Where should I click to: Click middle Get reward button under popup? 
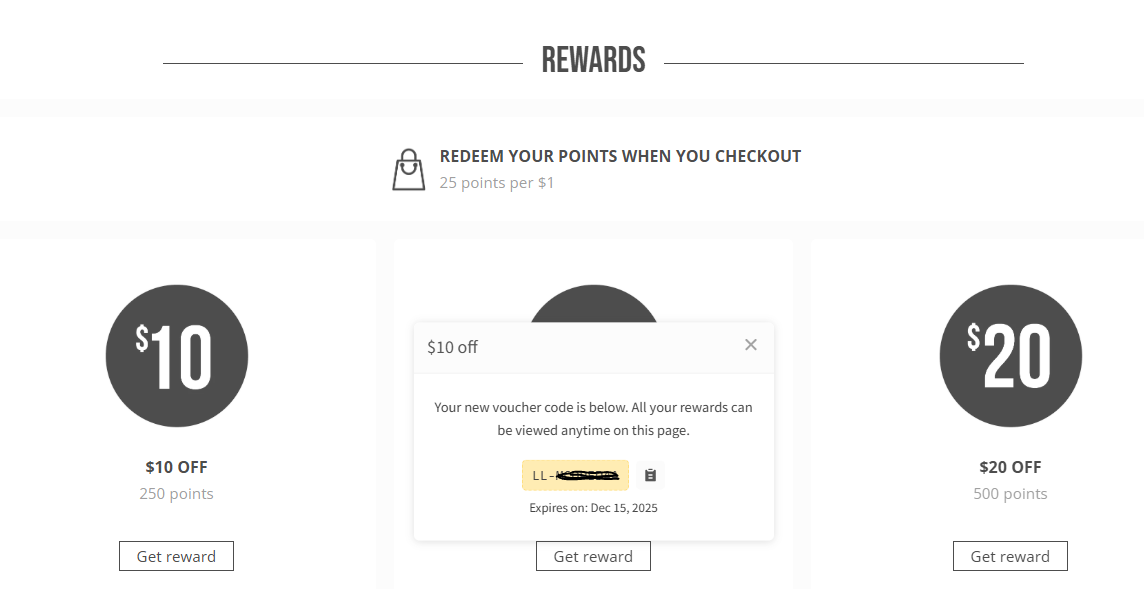click(593, 556)
